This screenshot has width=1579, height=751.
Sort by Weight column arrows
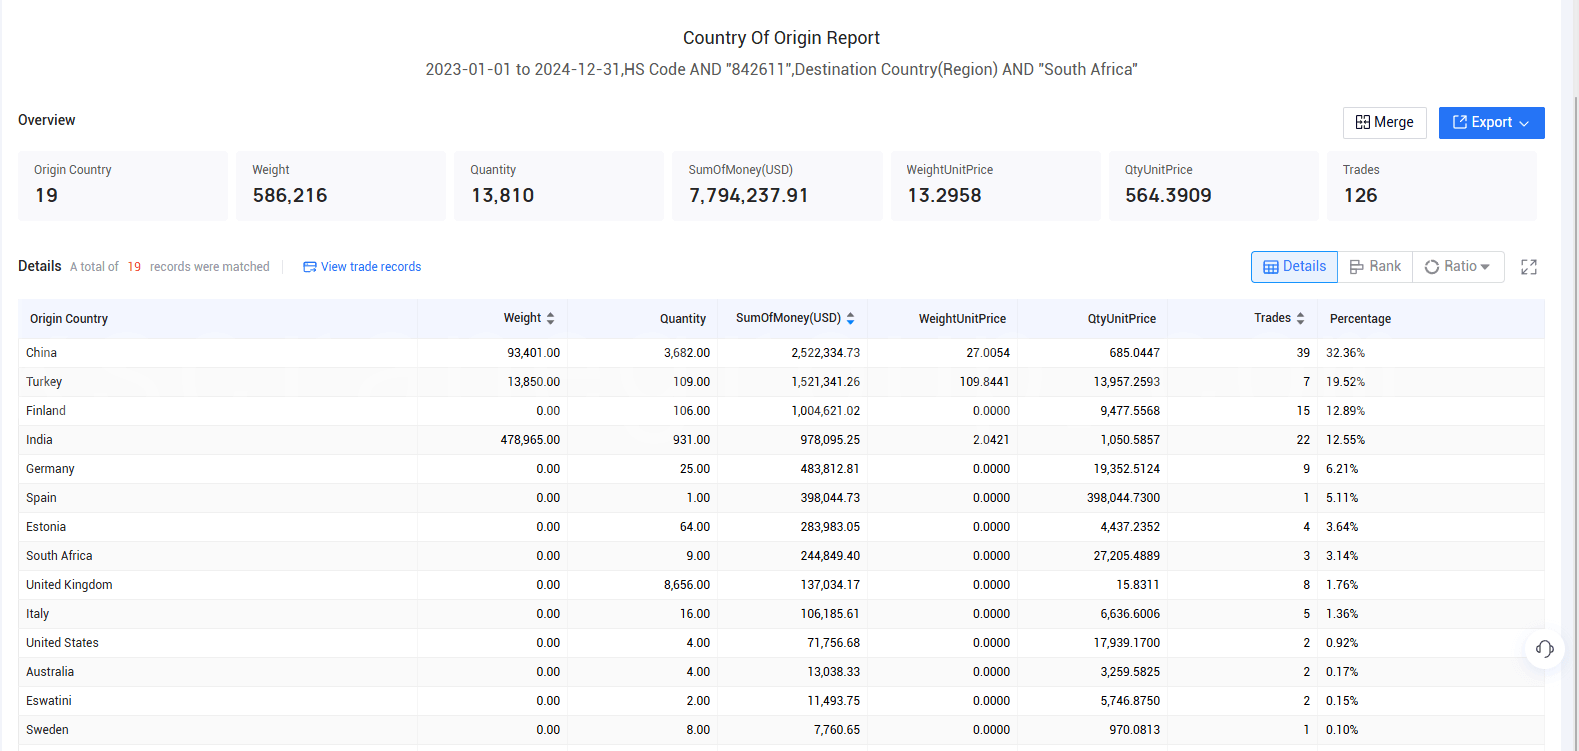(x=550, y=318)
